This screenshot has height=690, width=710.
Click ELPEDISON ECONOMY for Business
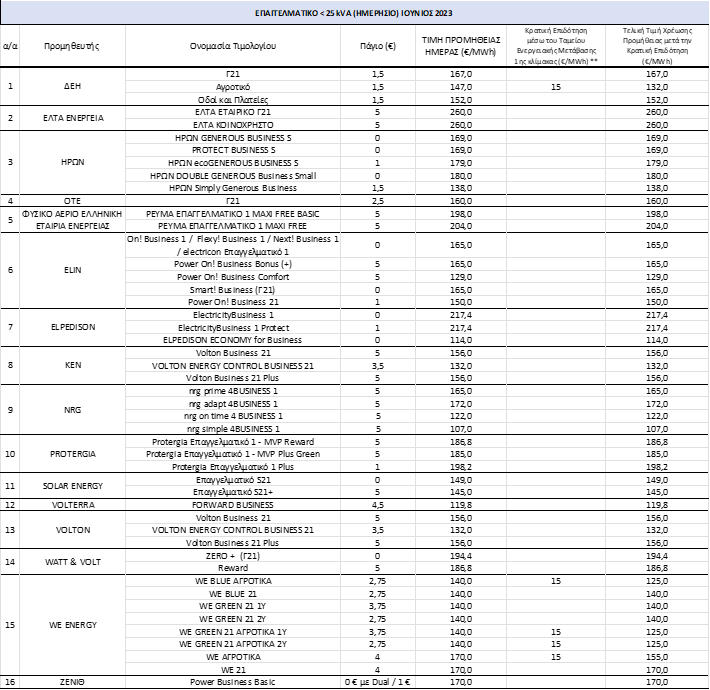click(x=233, y=340)
